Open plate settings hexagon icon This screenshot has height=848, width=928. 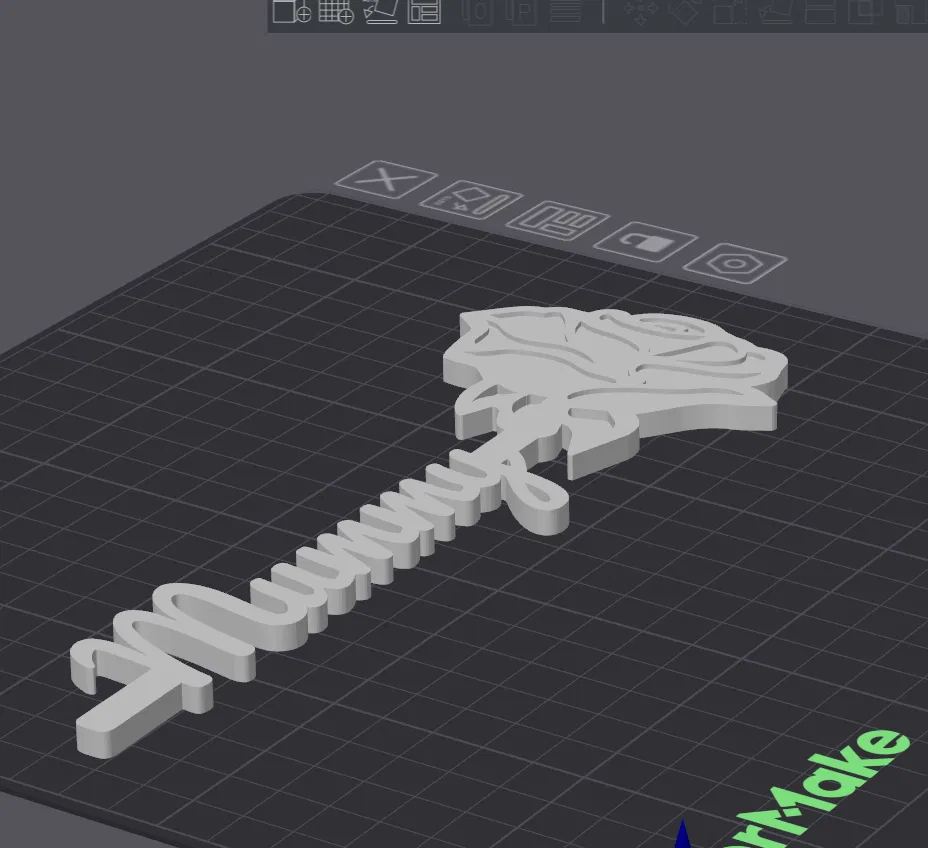coord(734,263)
